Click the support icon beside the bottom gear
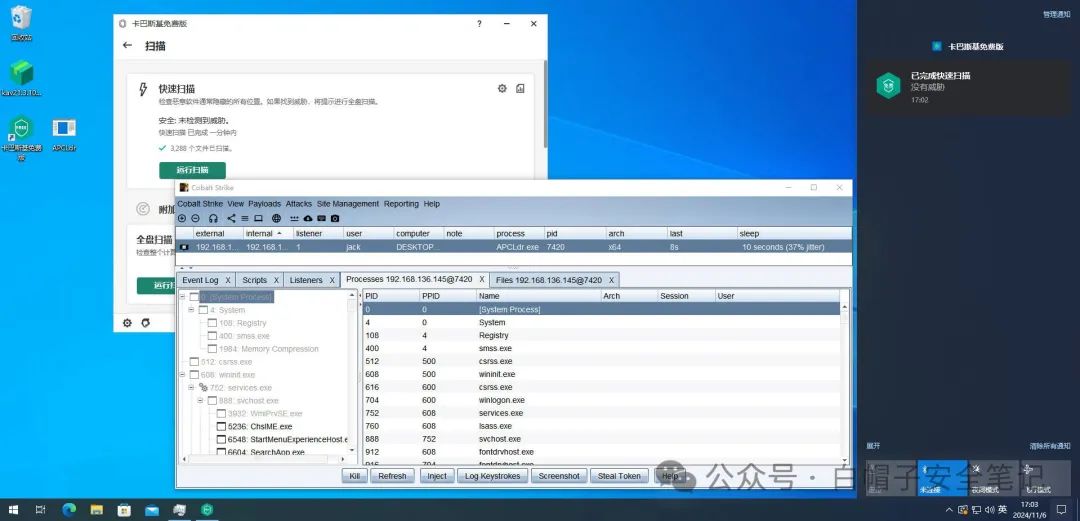1080x521 pixels. [145, 323]
